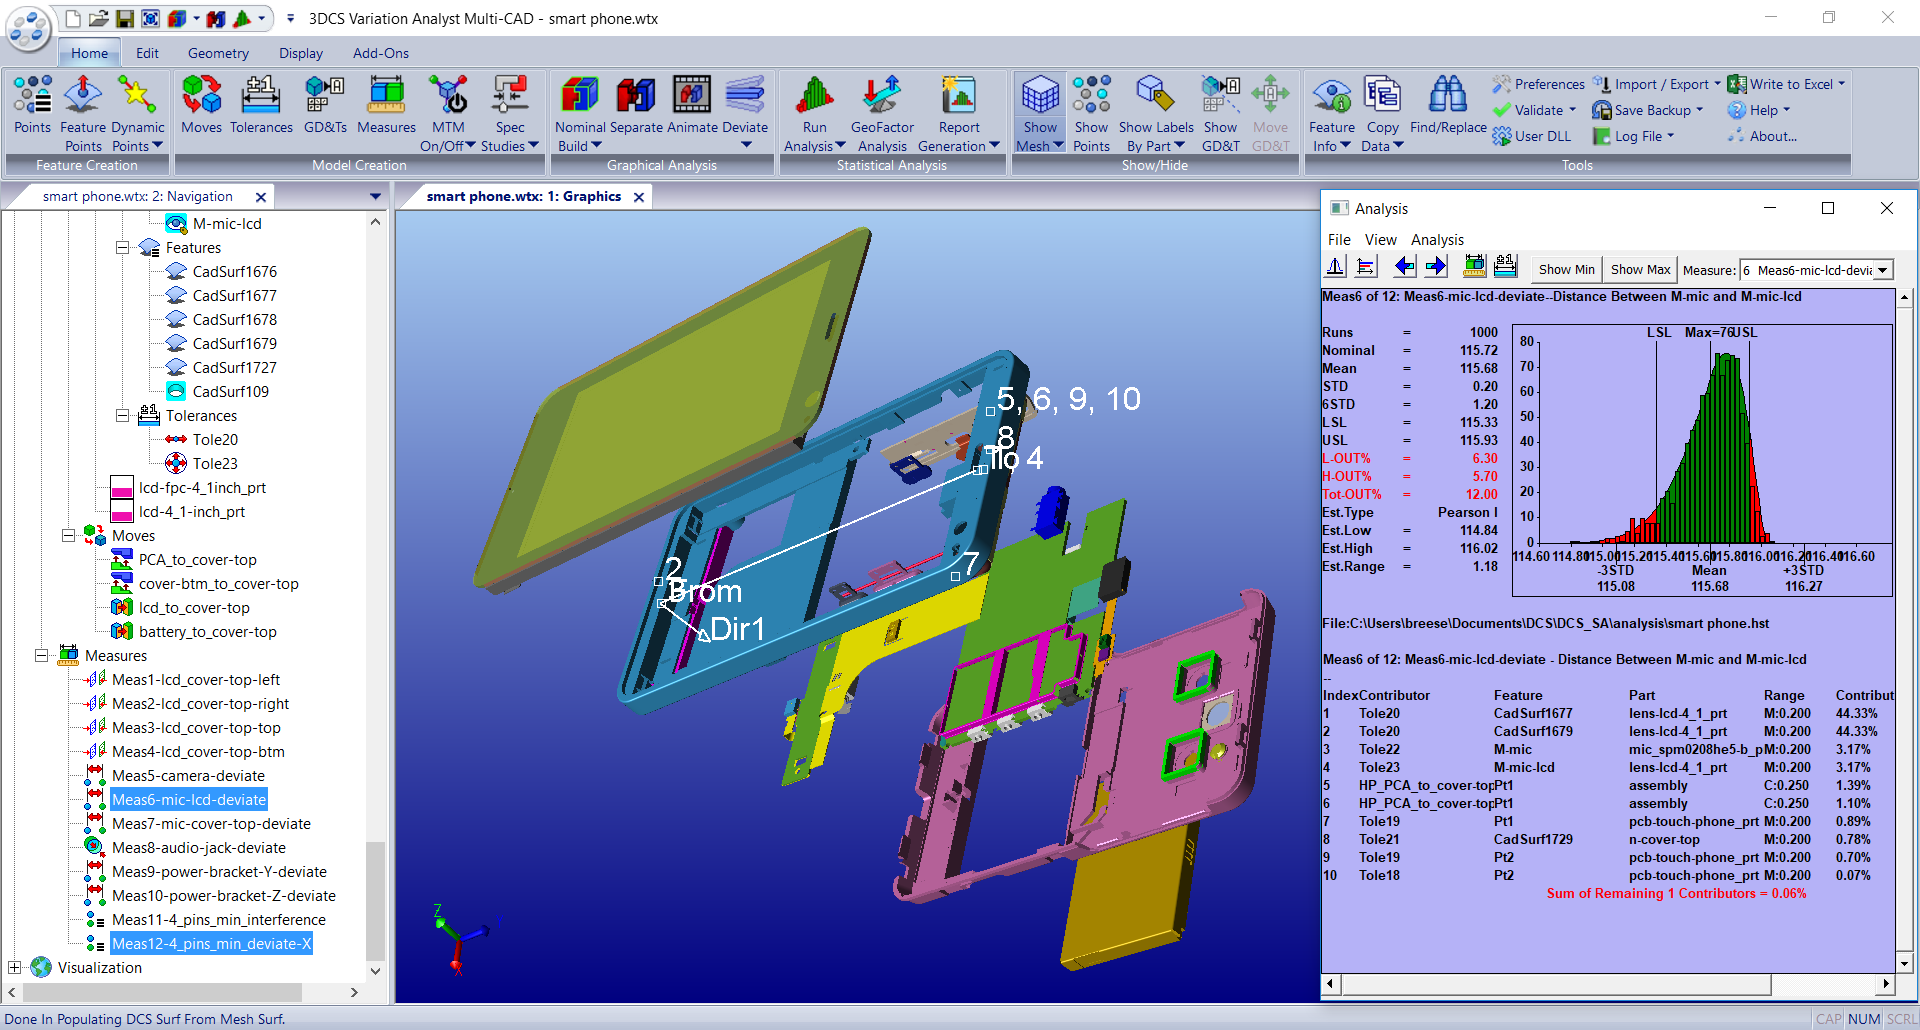Viewport: 1920px width, 1030px height.
Task: Click Run Analysis in Statistical Analysis group
Action: click(813, 110)
